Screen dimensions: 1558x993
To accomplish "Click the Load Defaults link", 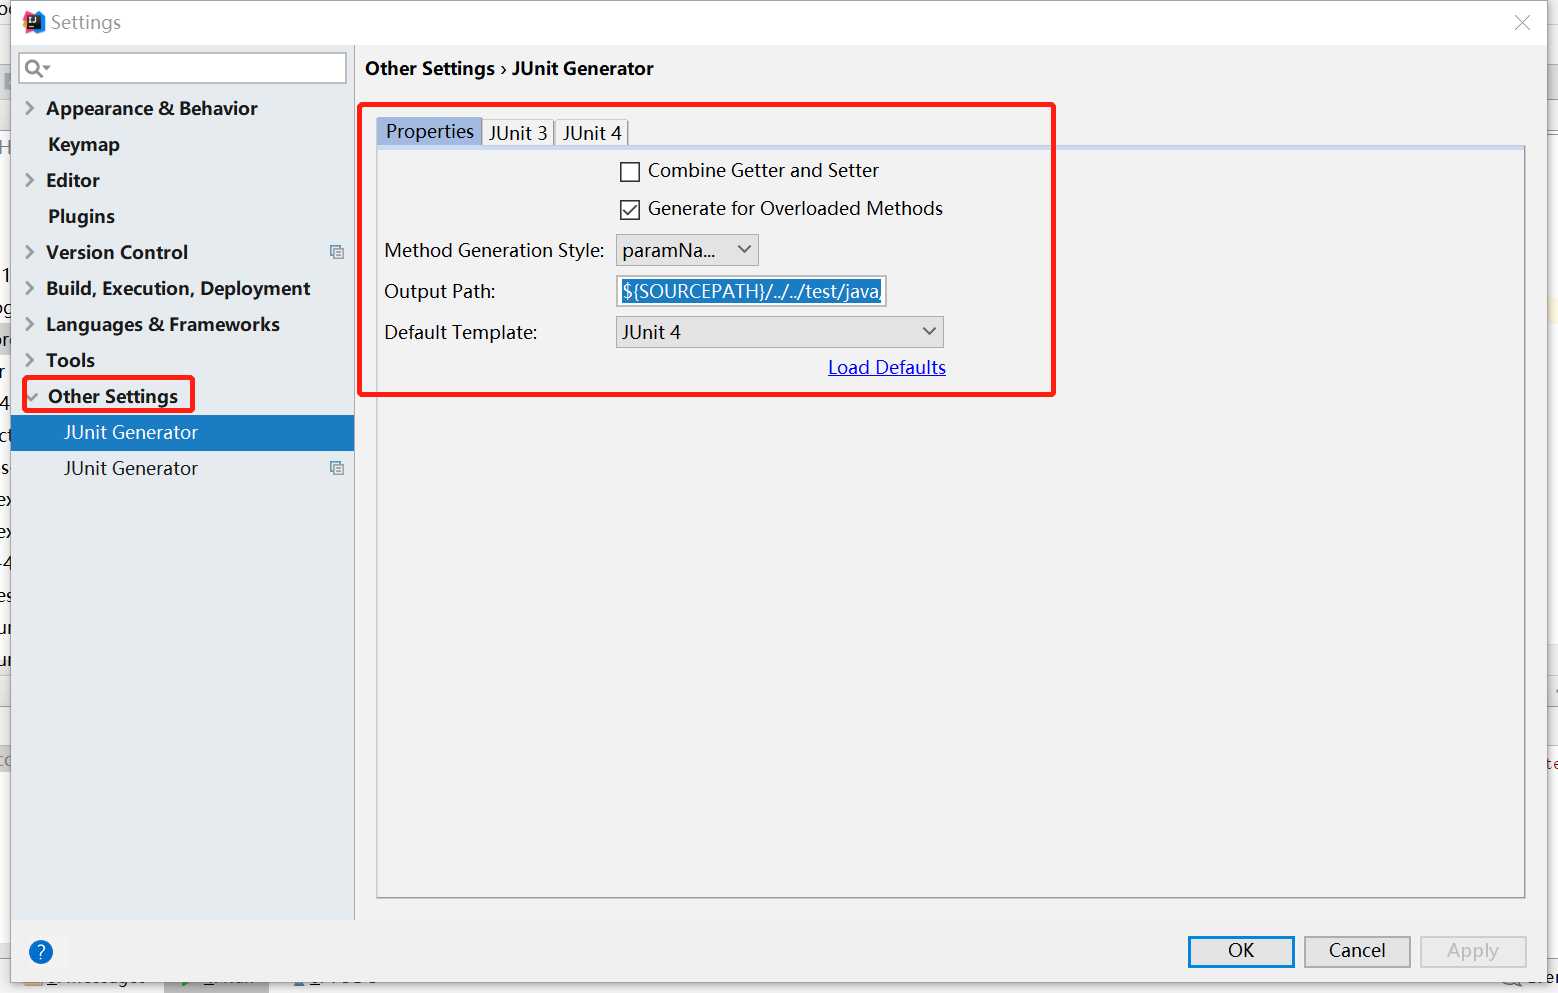I will pos(887,367).
